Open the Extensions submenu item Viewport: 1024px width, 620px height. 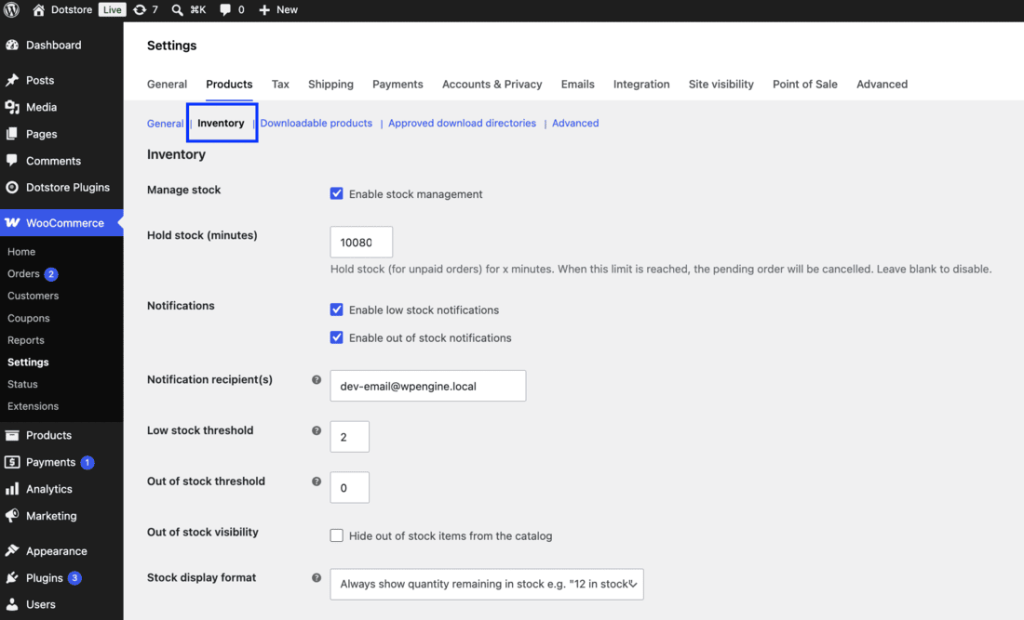33,406
